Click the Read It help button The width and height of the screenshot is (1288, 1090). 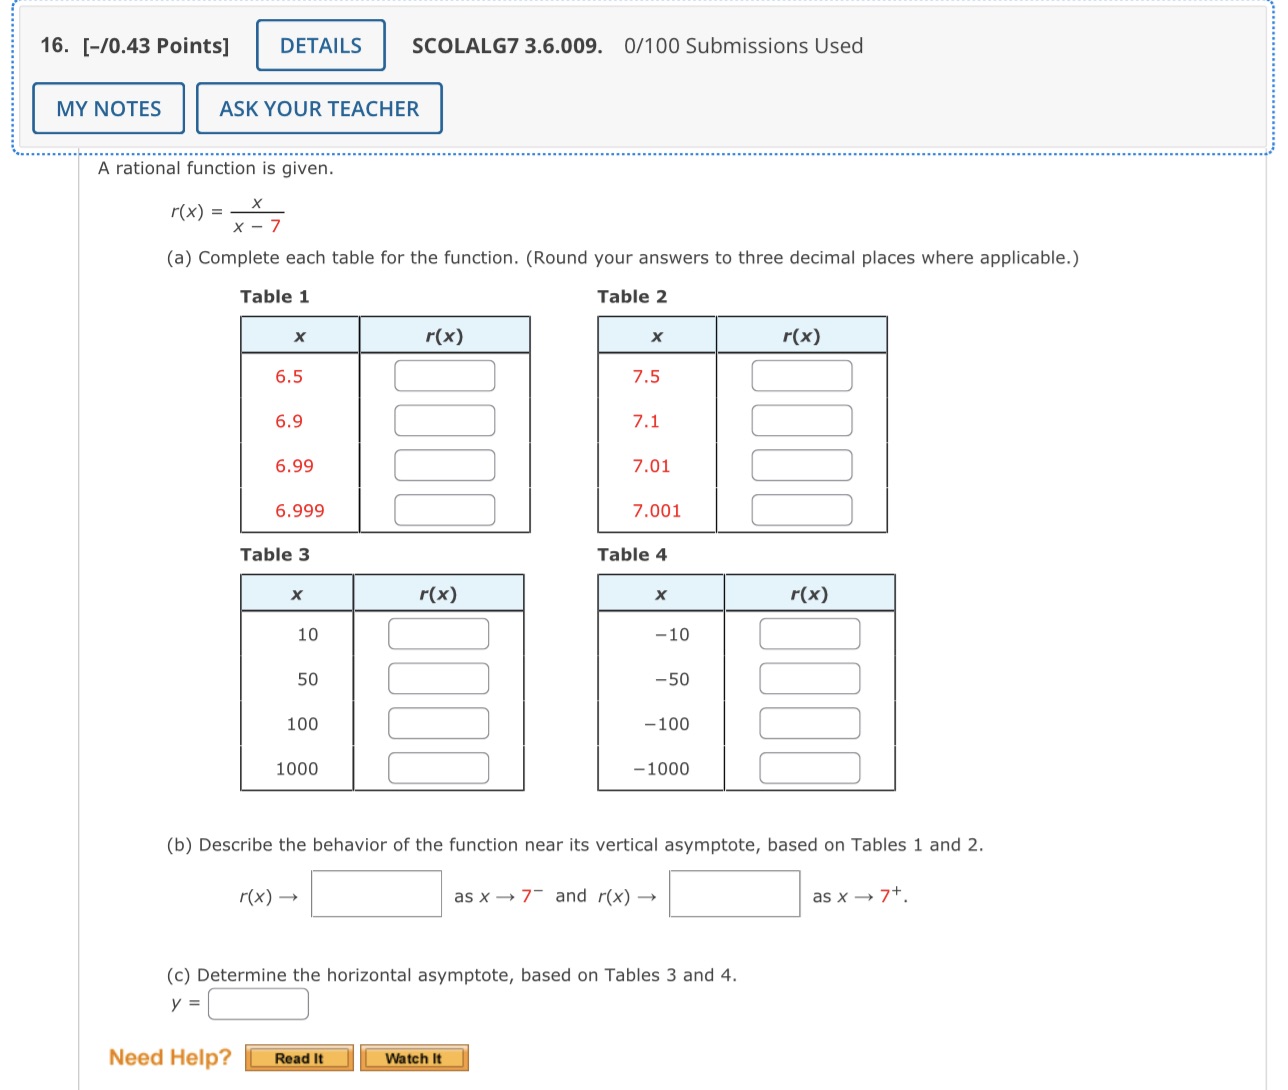tap(299, 1057)
